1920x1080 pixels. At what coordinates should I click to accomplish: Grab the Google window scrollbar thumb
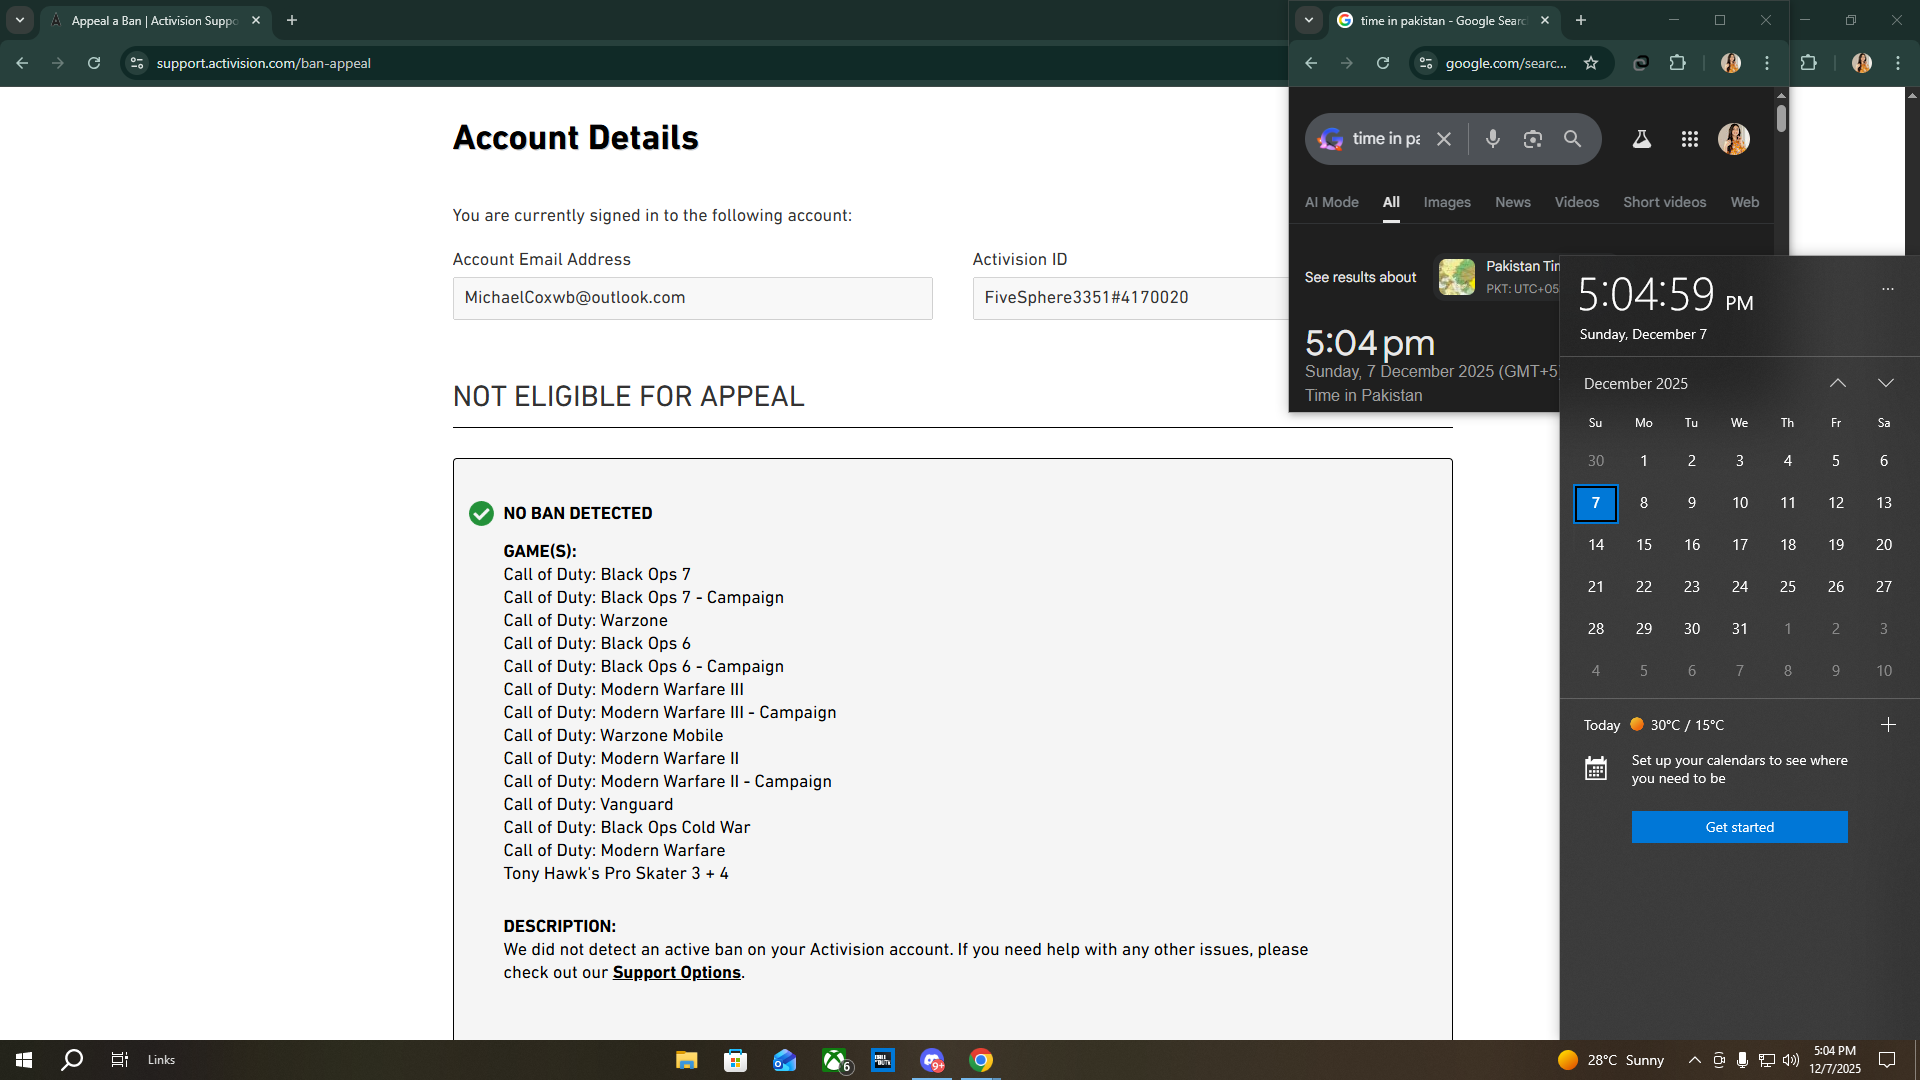coord(1781,117)
